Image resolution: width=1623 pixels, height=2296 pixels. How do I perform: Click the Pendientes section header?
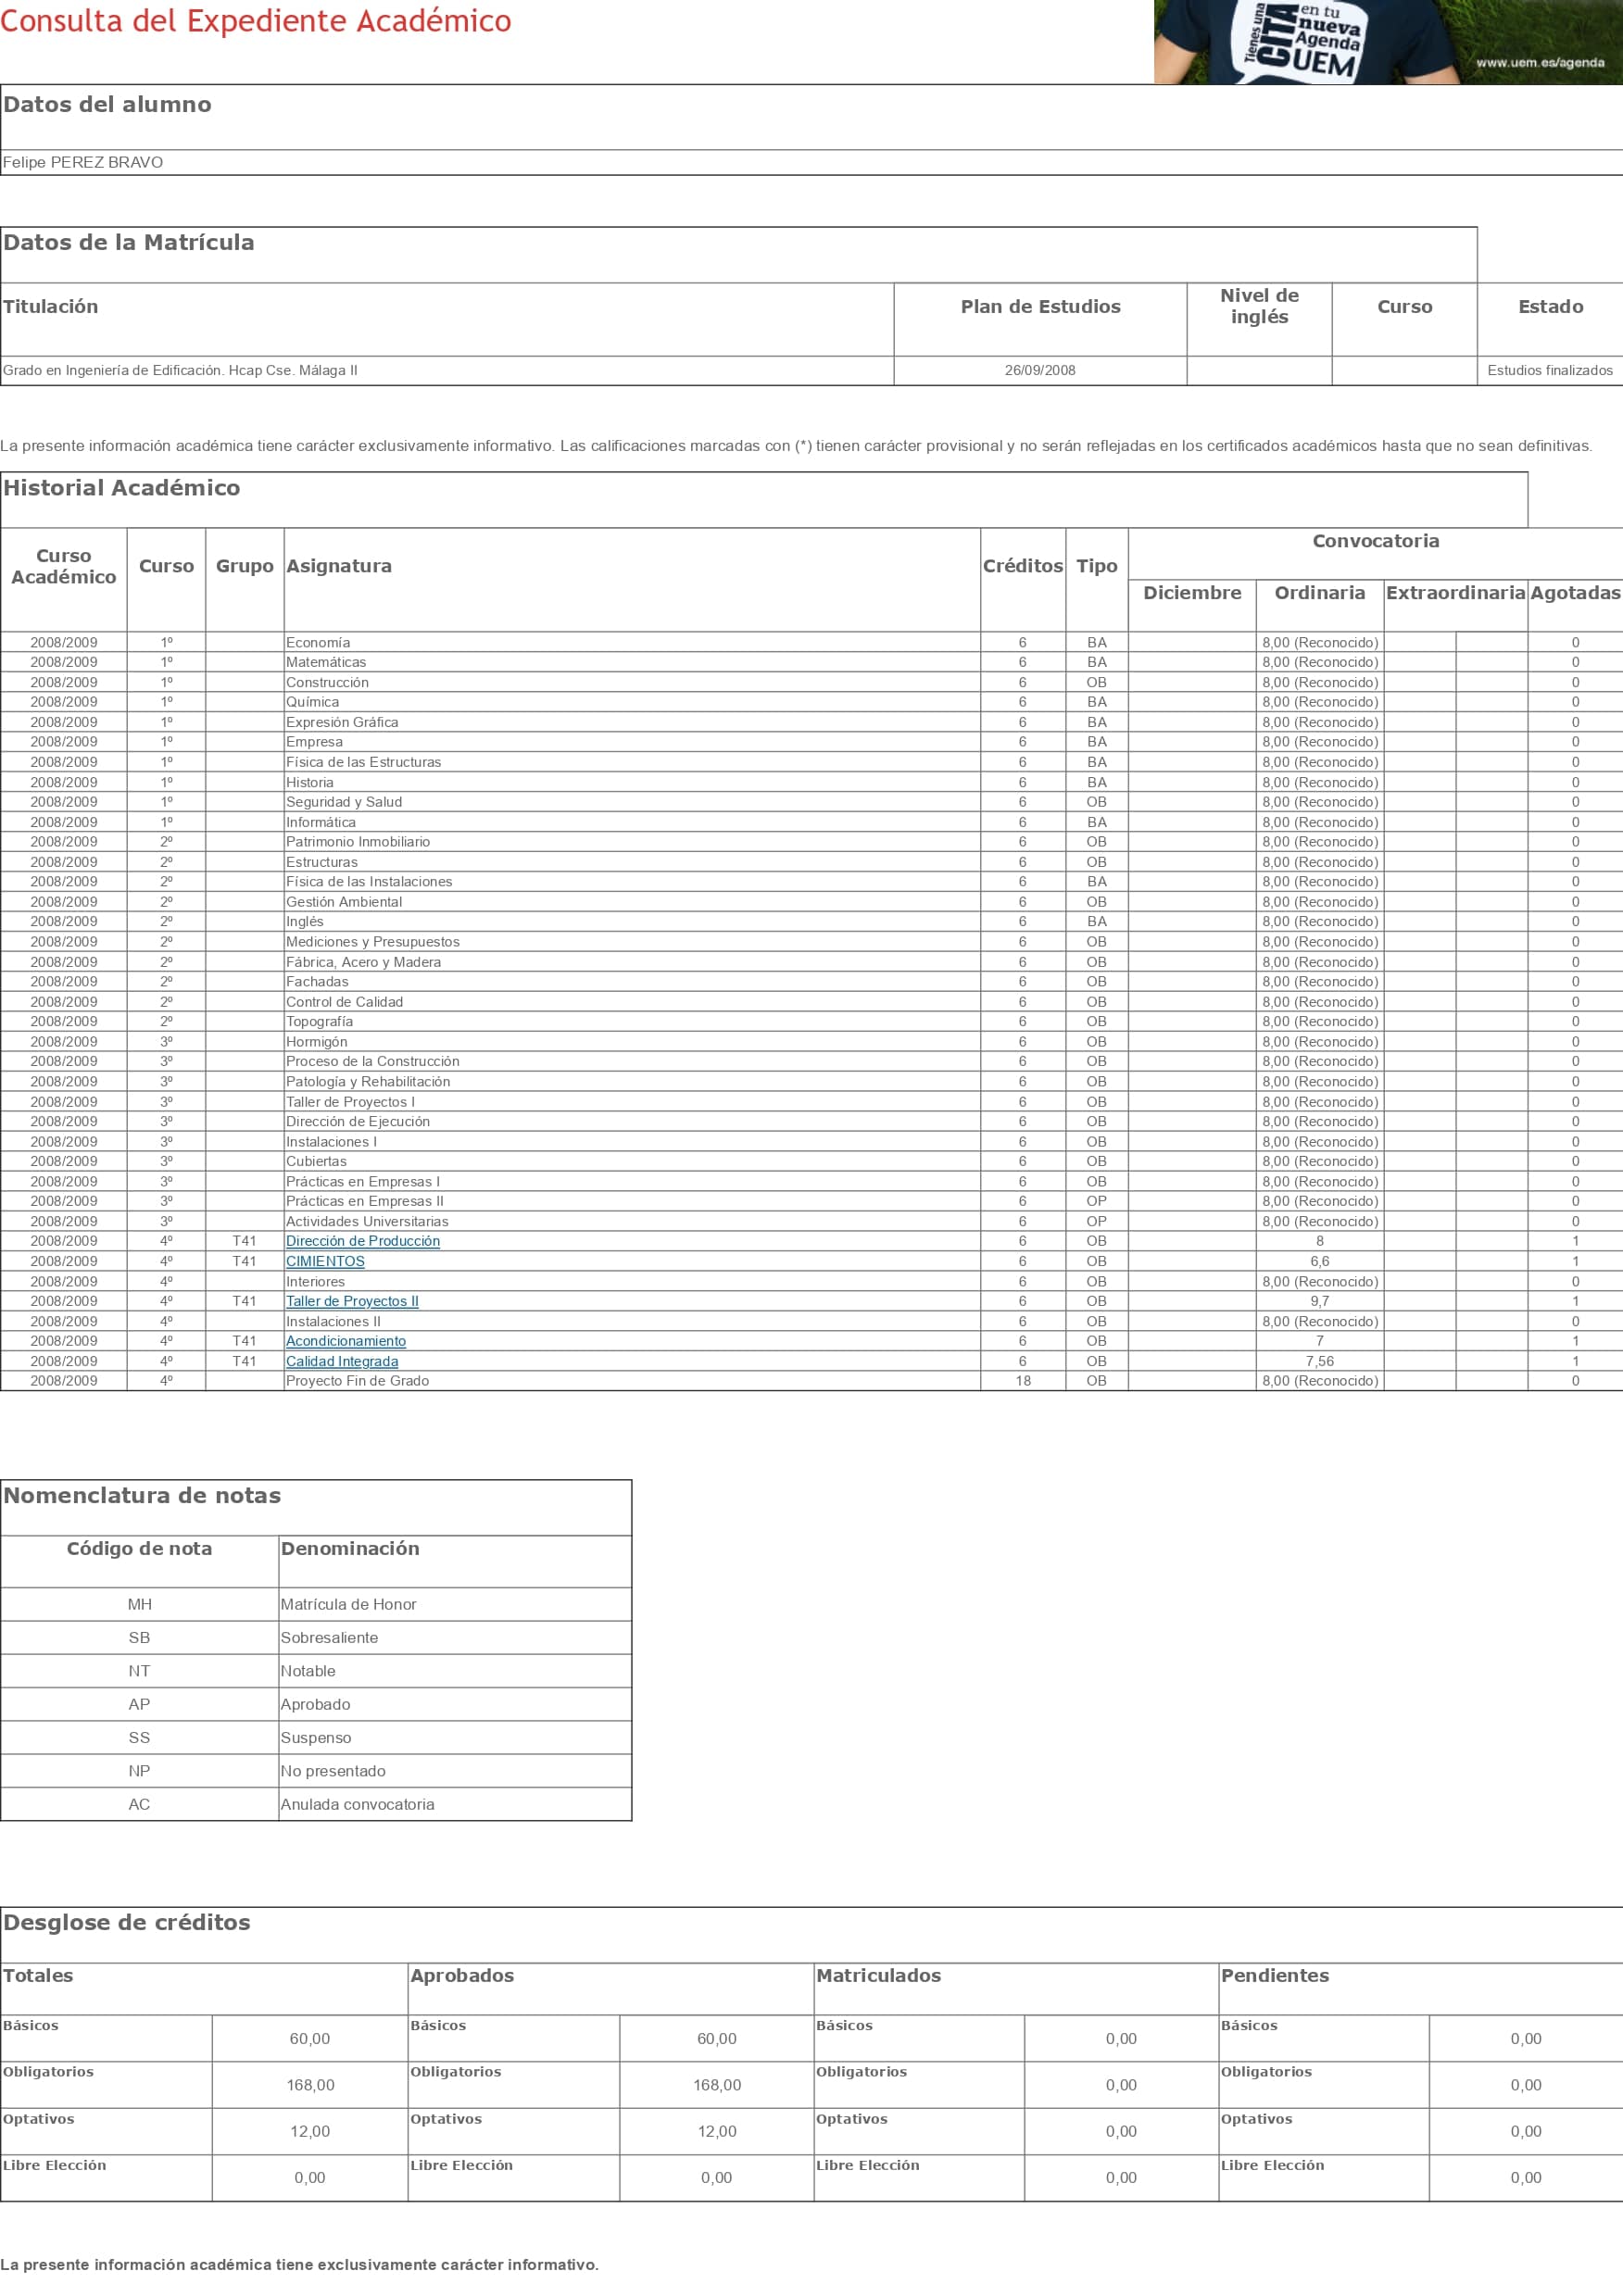[1274, 1975]
